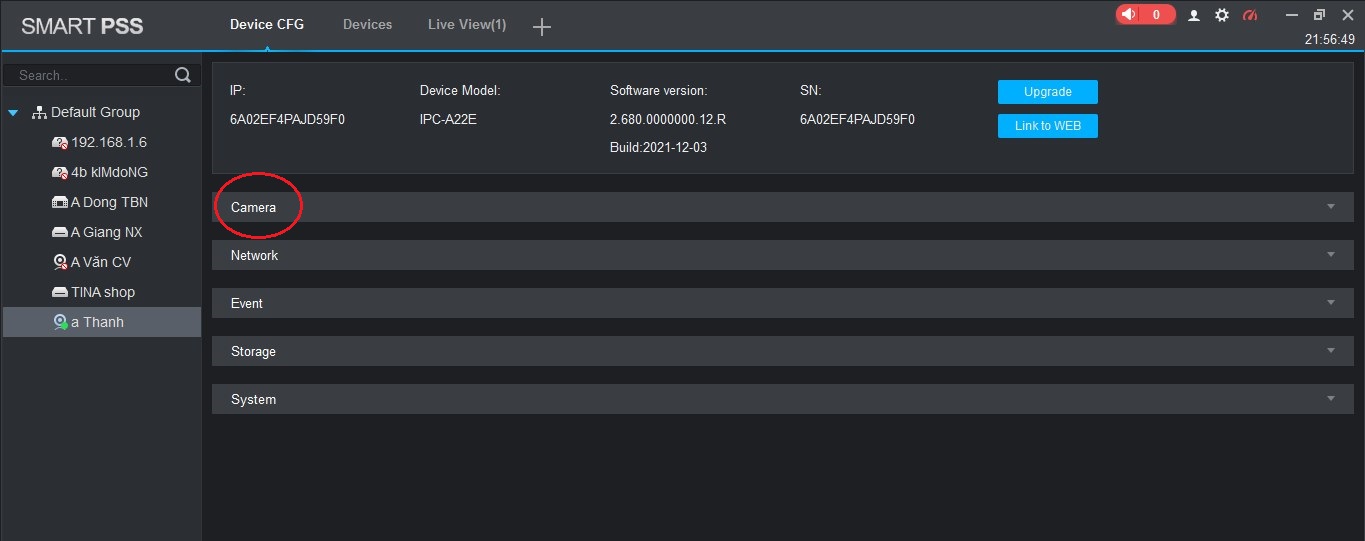Collapse the Default Group tree arrow
This screenshot has width=1365, height=541.
point(14,113)
